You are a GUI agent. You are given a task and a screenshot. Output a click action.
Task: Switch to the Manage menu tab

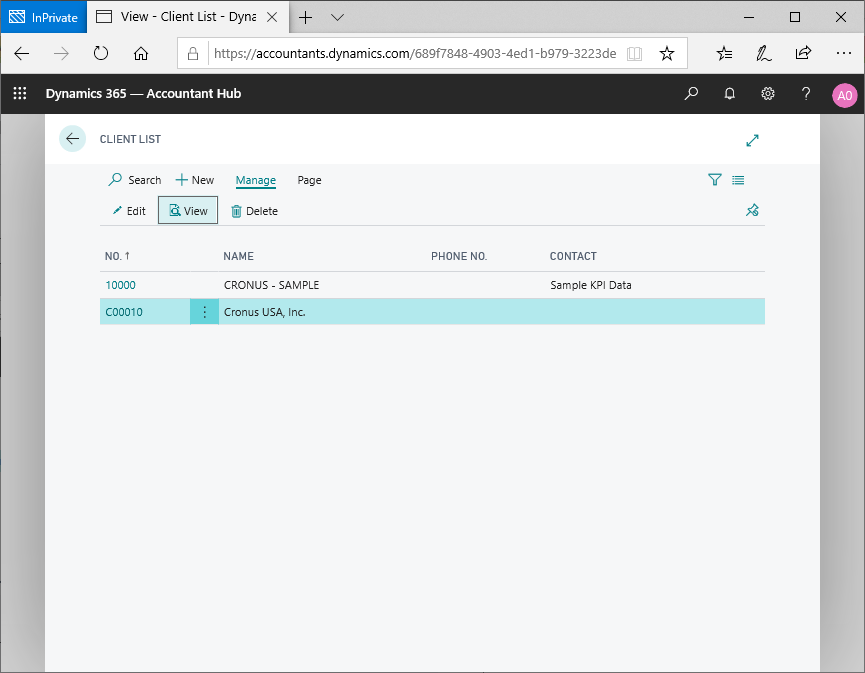click(256, 180)
